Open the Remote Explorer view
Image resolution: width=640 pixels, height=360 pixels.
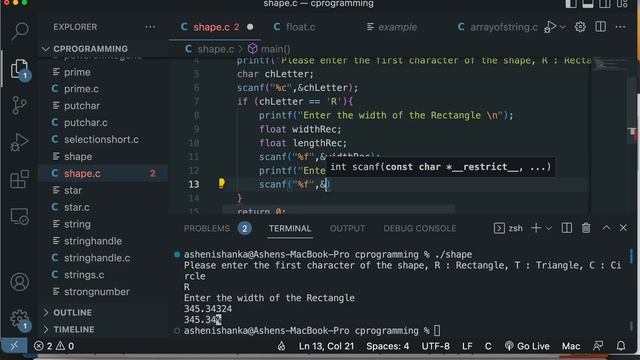19,216
